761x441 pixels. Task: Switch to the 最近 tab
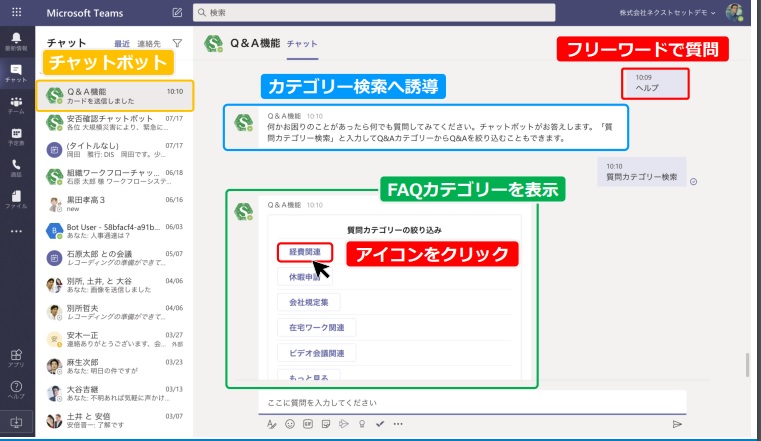122,44
